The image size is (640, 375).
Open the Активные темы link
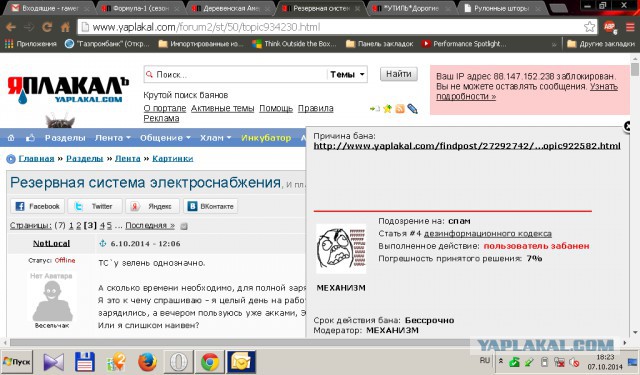pyautogui.click(x=222, y=109)
